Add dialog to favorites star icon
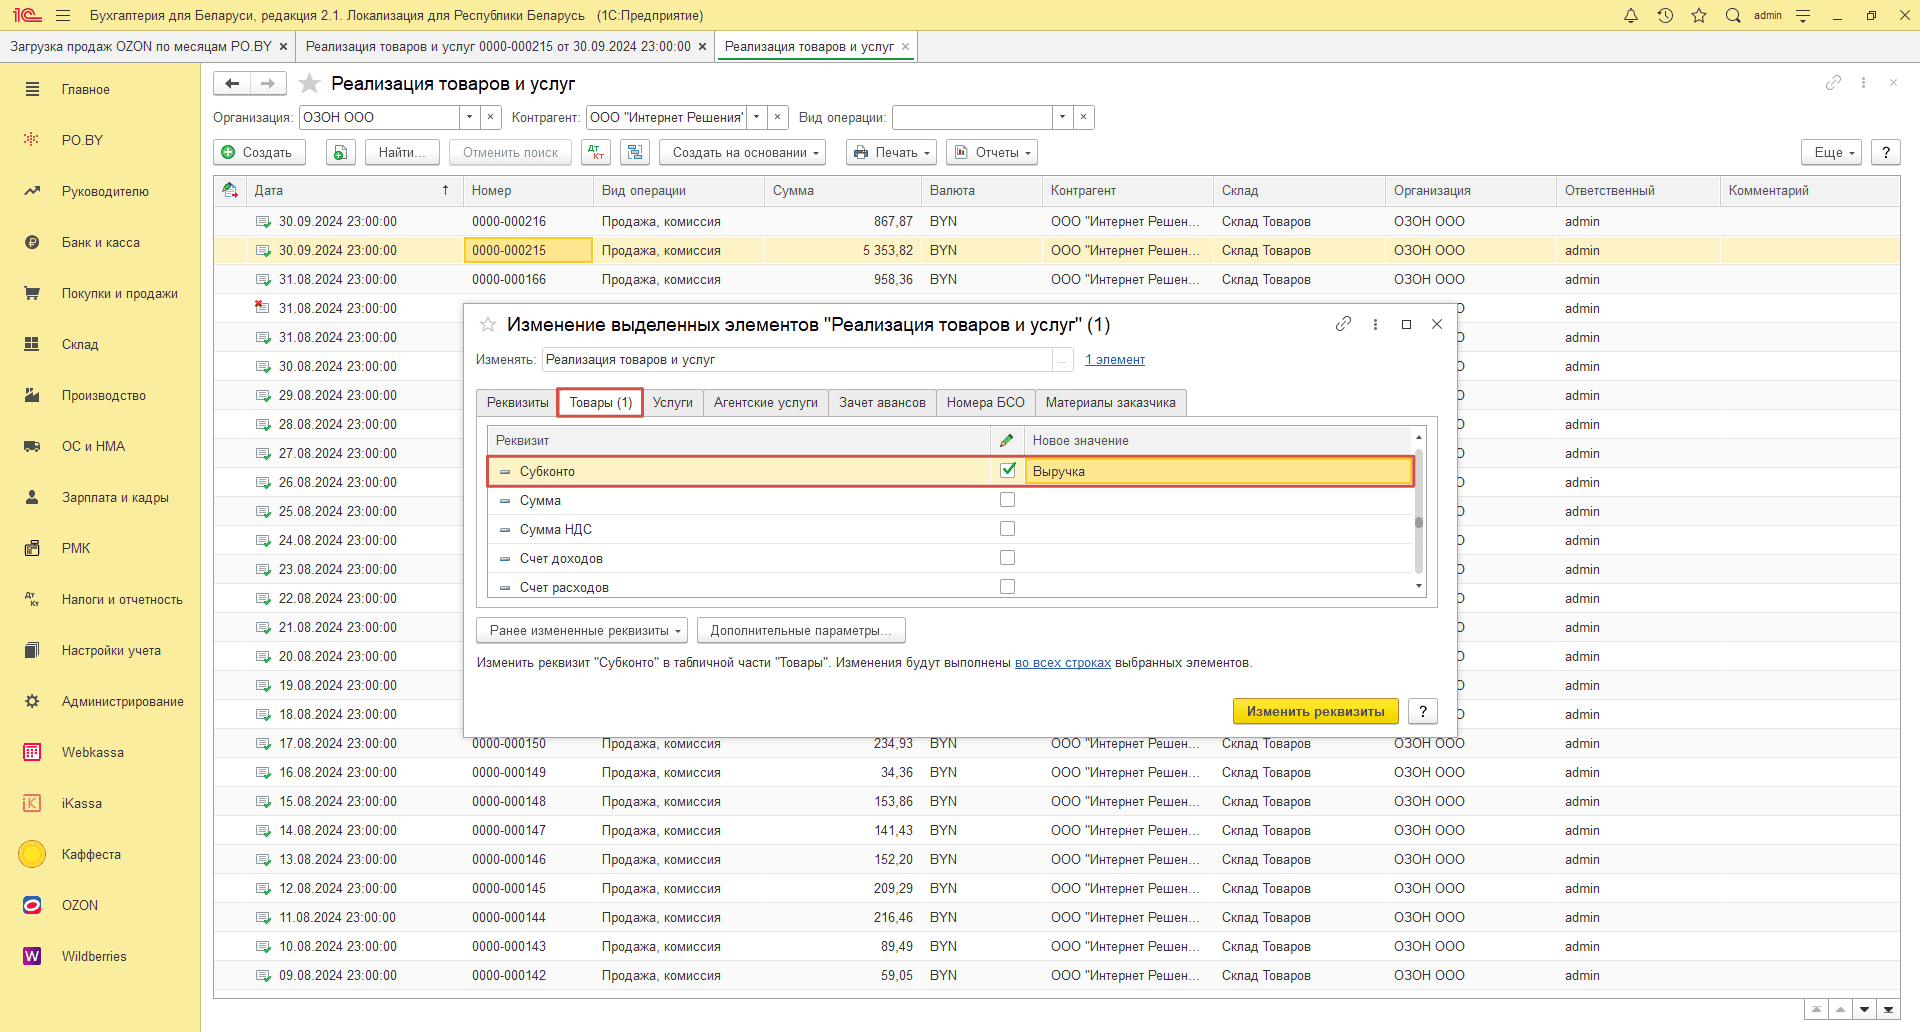The width and height of the screenshot is (1920, 1032). [488, 324]
